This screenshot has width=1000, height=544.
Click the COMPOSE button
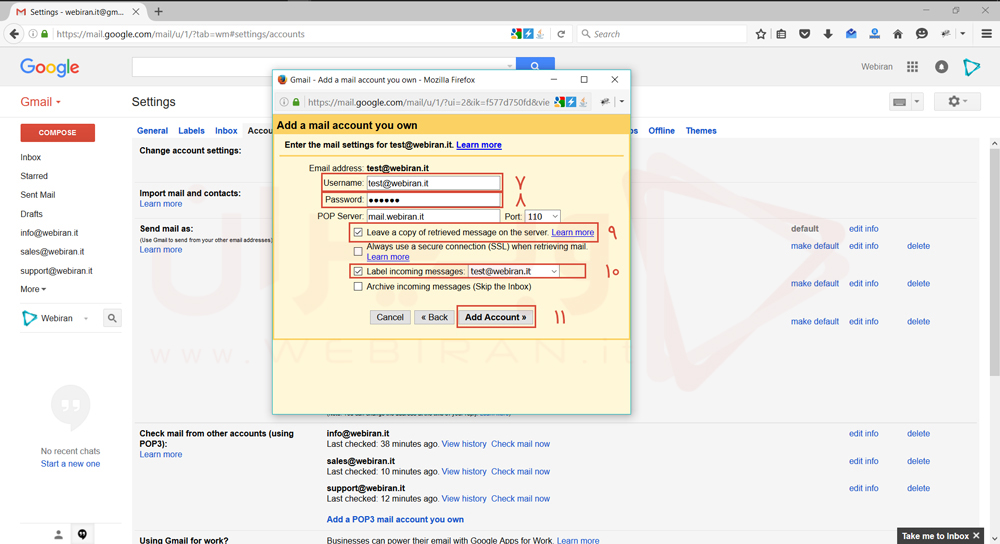57,133
